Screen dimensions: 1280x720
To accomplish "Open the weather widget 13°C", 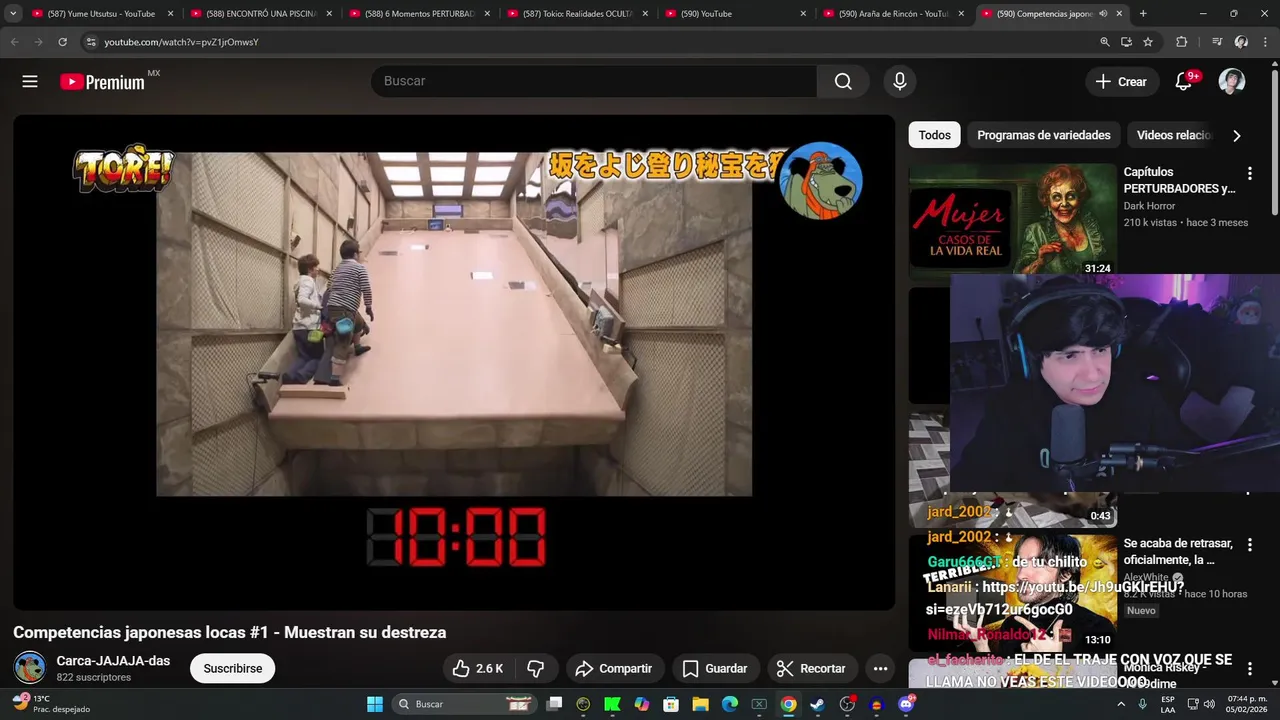I will pyautogui.click(x=50, y=704).
